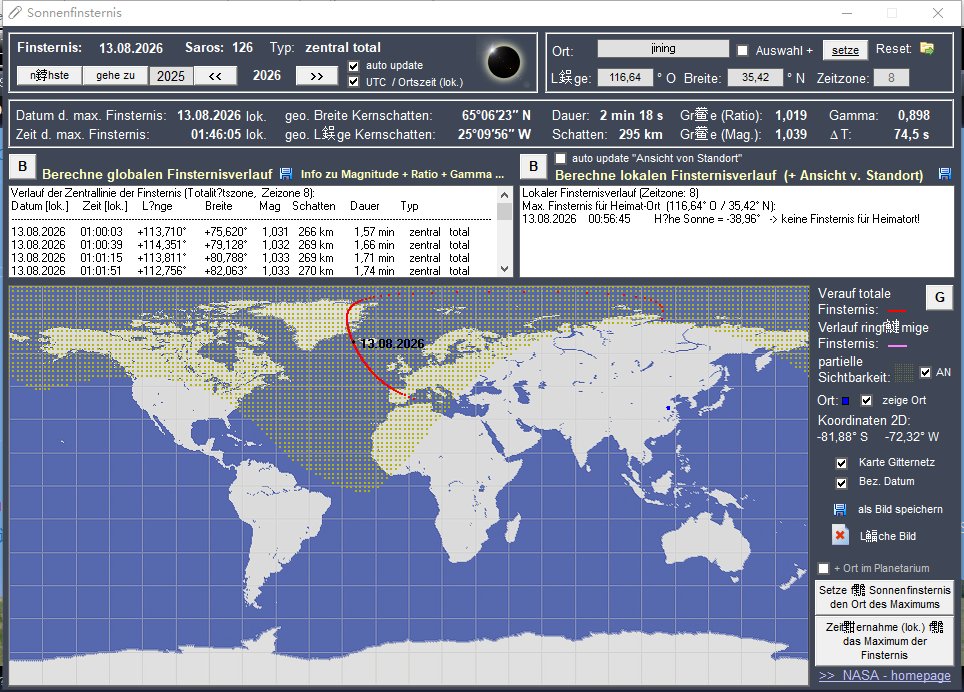Enable the 'Auswahl +' checkbox
Viewport: 964px width, 692px height.
coord(743,50)
